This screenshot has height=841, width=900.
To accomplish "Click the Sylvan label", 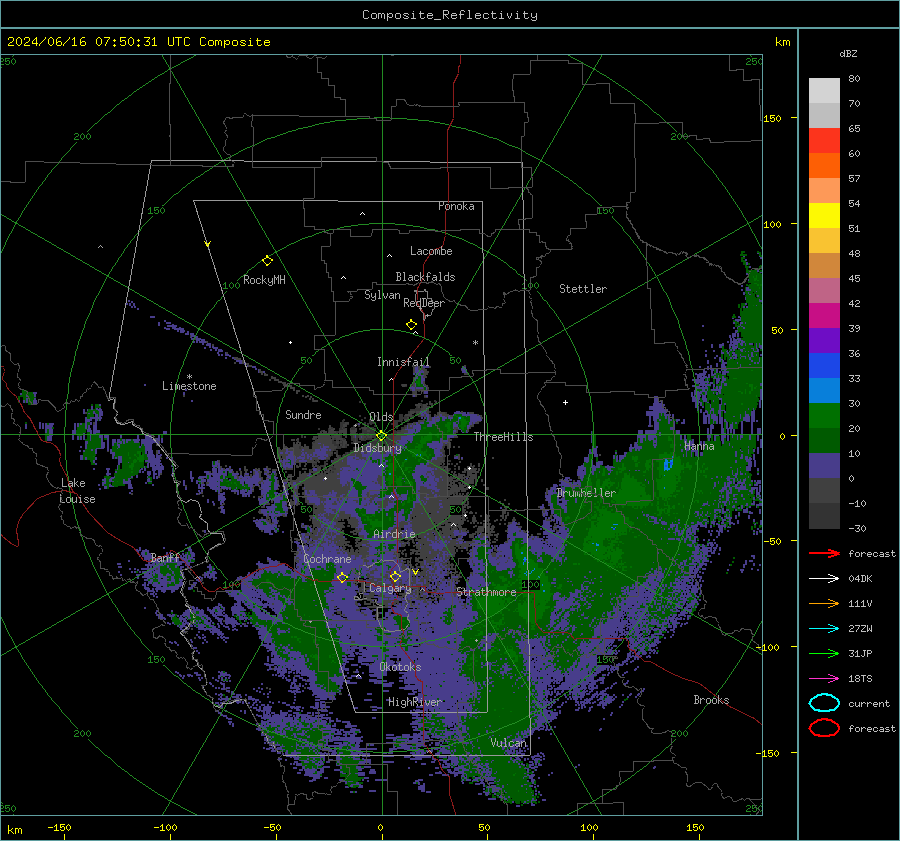I will (382, 295).
